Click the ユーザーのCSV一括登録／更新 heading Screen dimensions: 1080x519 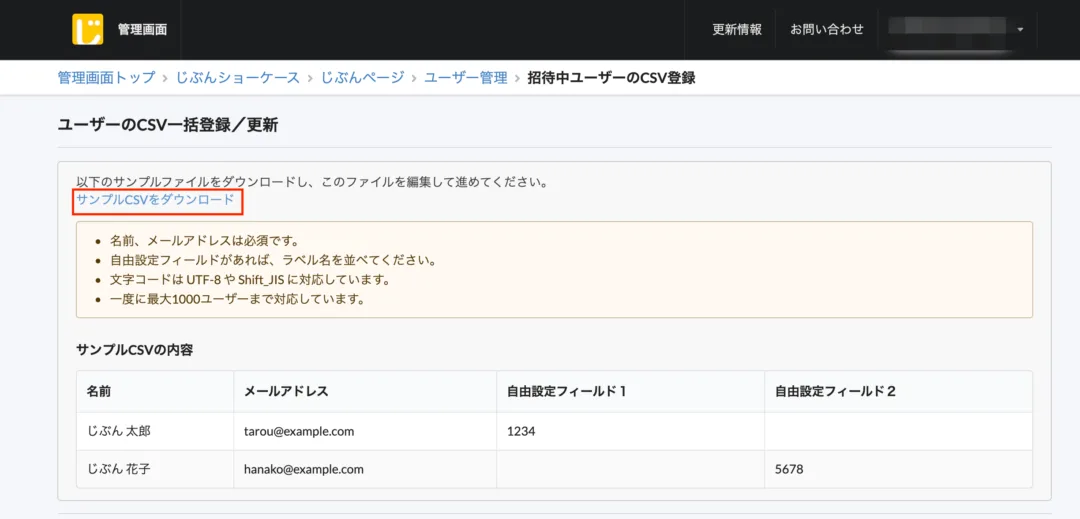tap(168, 125)
